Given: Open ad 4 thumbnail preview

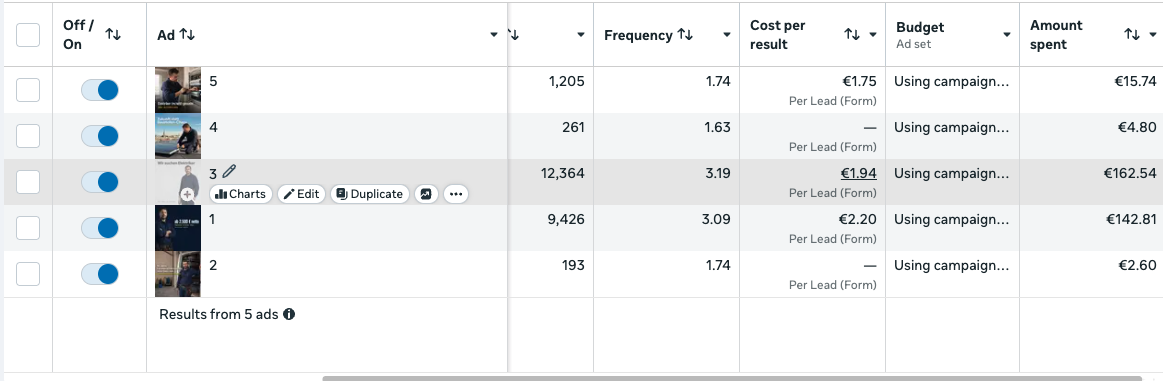Looking at the screenshot, I should tap(178, 136).
